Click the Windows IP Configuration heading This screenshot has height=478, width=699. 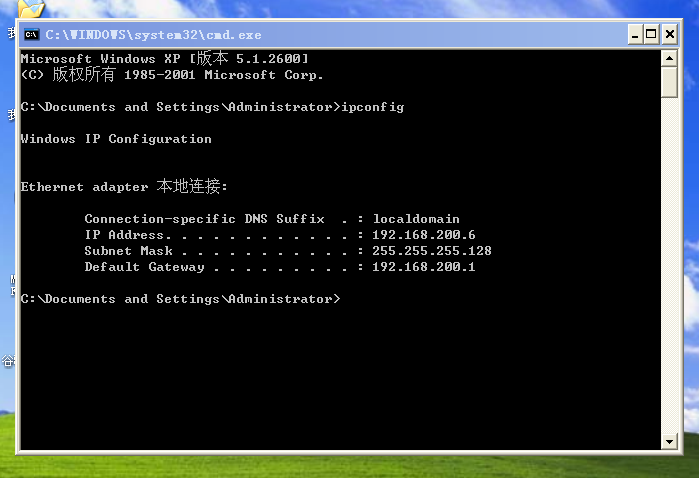pyautogui.click(x=116, y=139)
